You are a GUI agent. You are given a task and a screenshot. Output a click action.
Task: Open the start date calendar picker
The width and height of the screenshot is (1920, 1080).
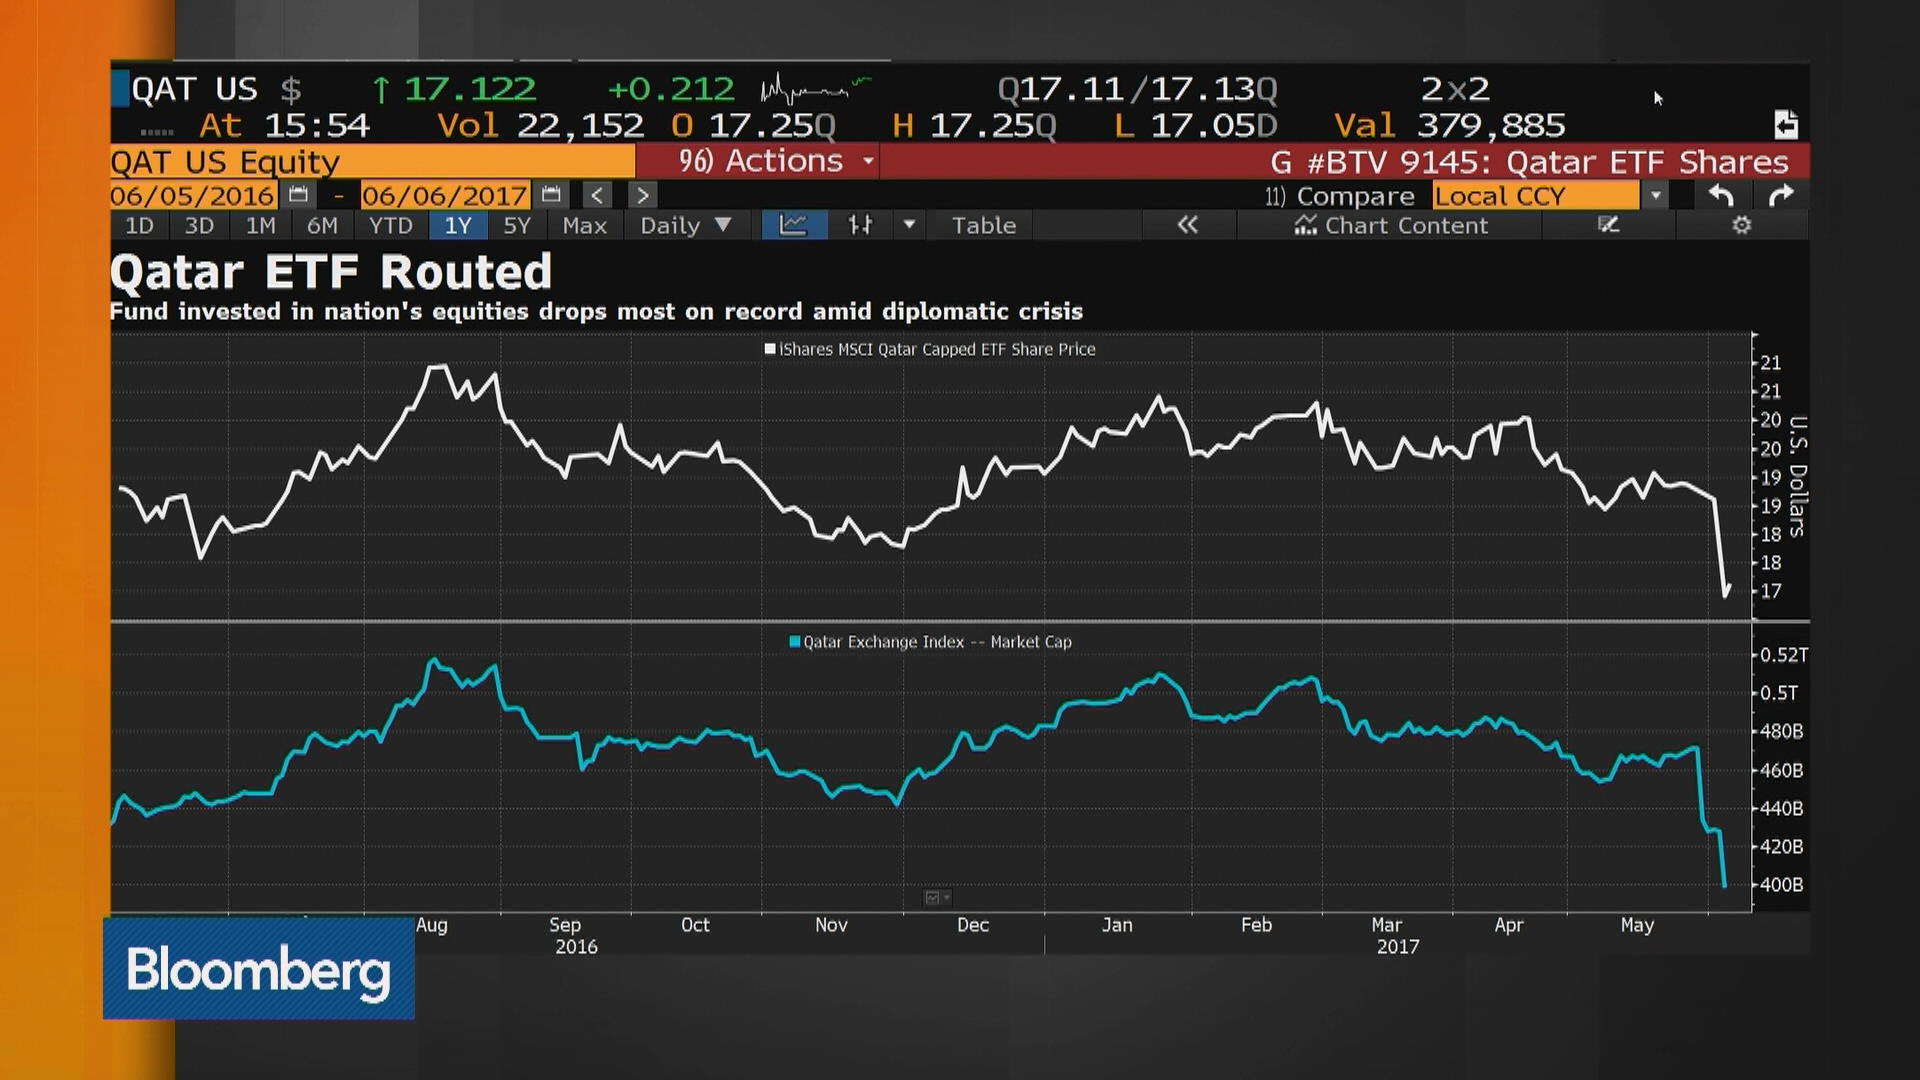point(298,195)
